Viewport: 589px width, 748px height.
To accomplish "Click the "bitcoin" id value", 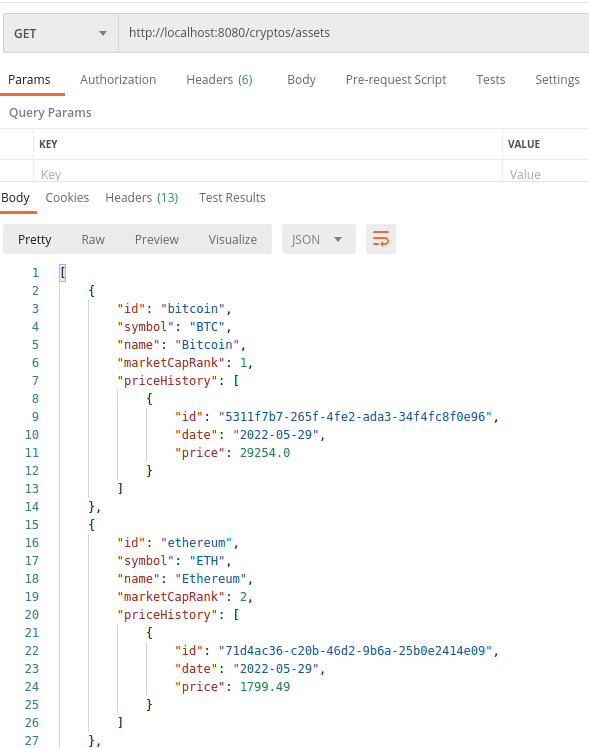I will tap(193, 309).
